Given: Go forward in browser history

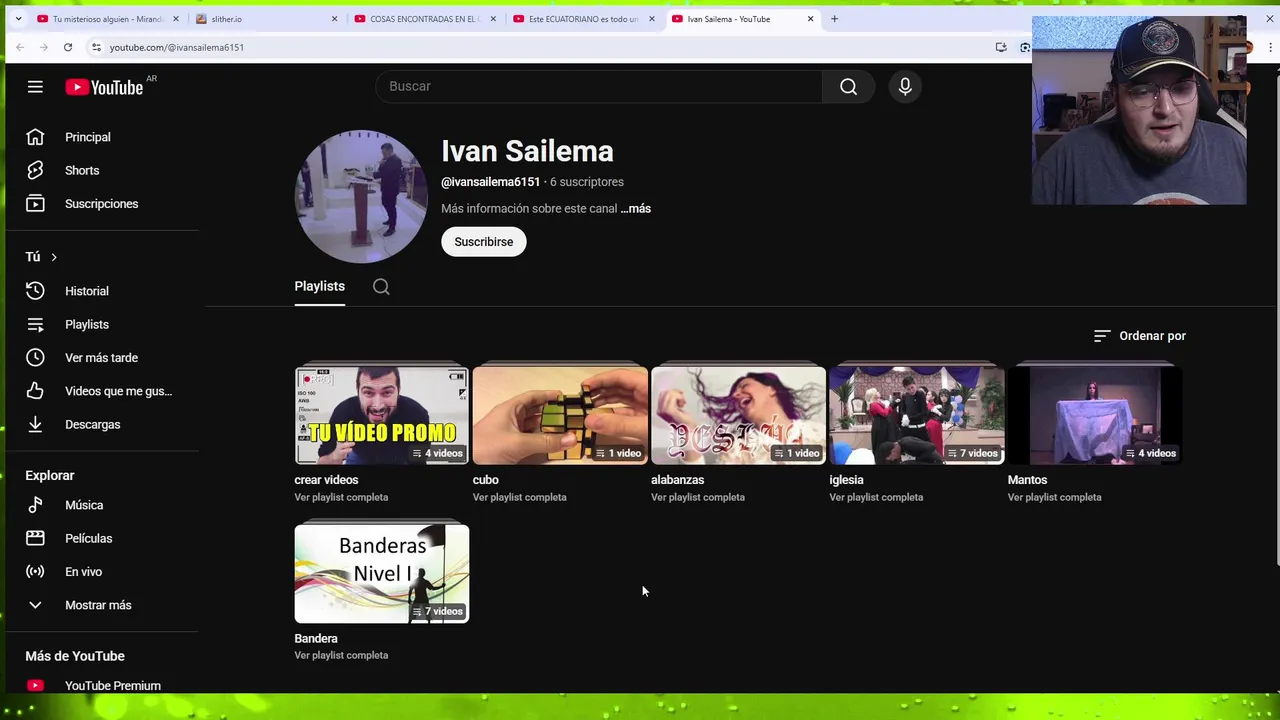Looking at the screenshot, I should pyautogui.click(x=44, y=47).
